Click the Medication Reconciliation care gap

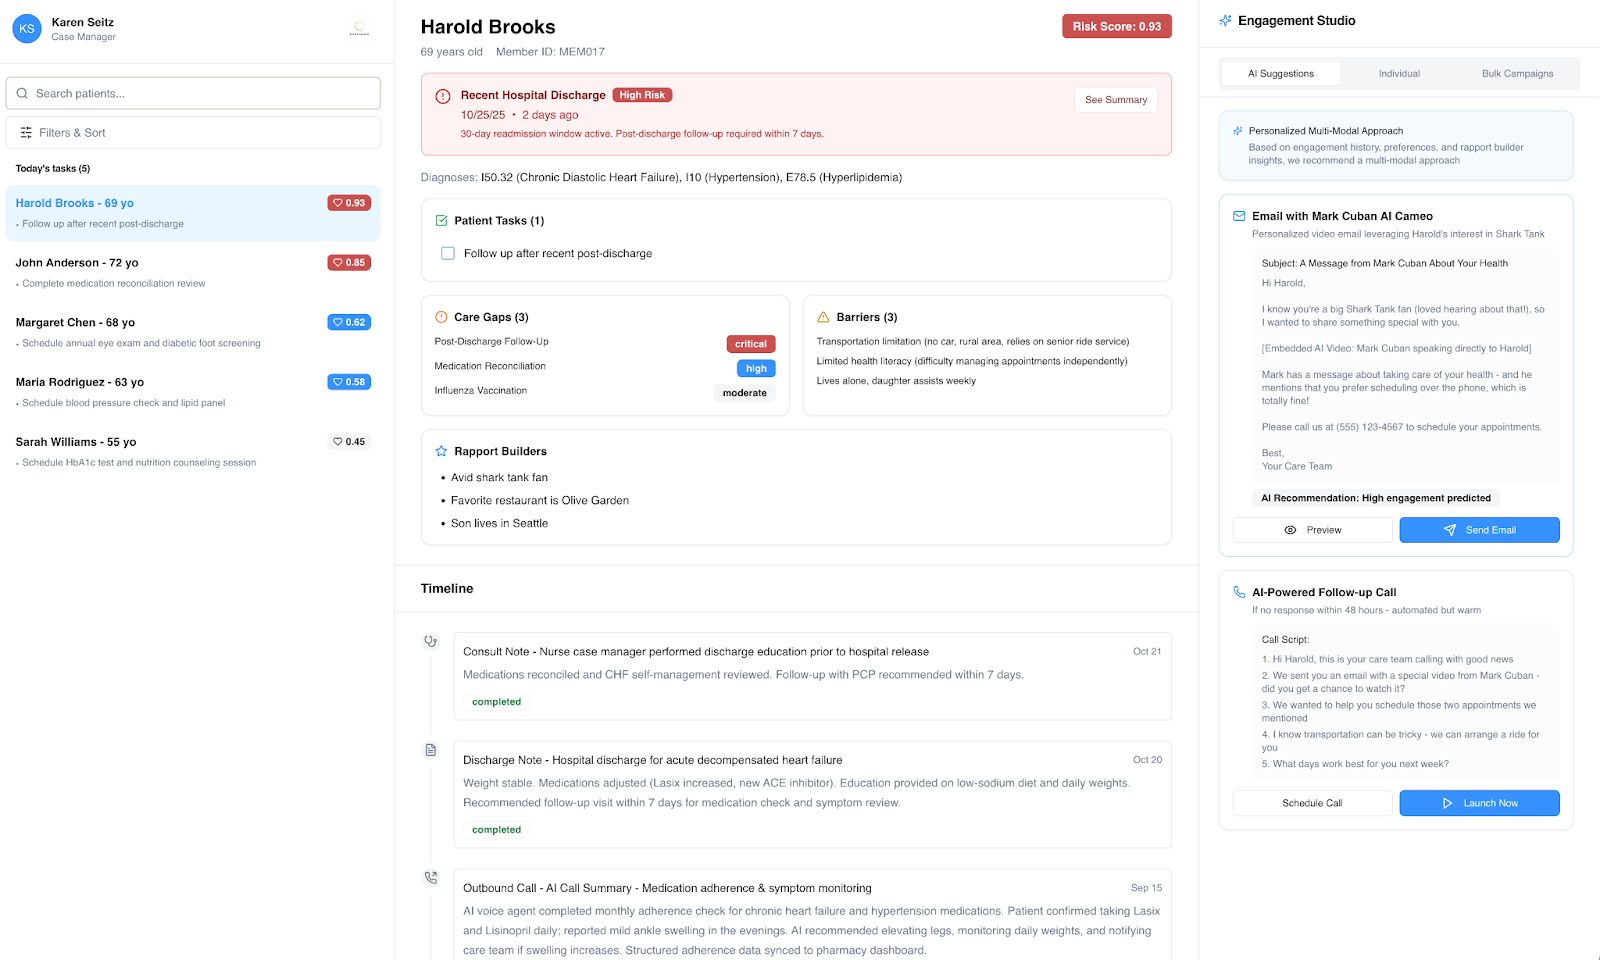tap(490, 366)
